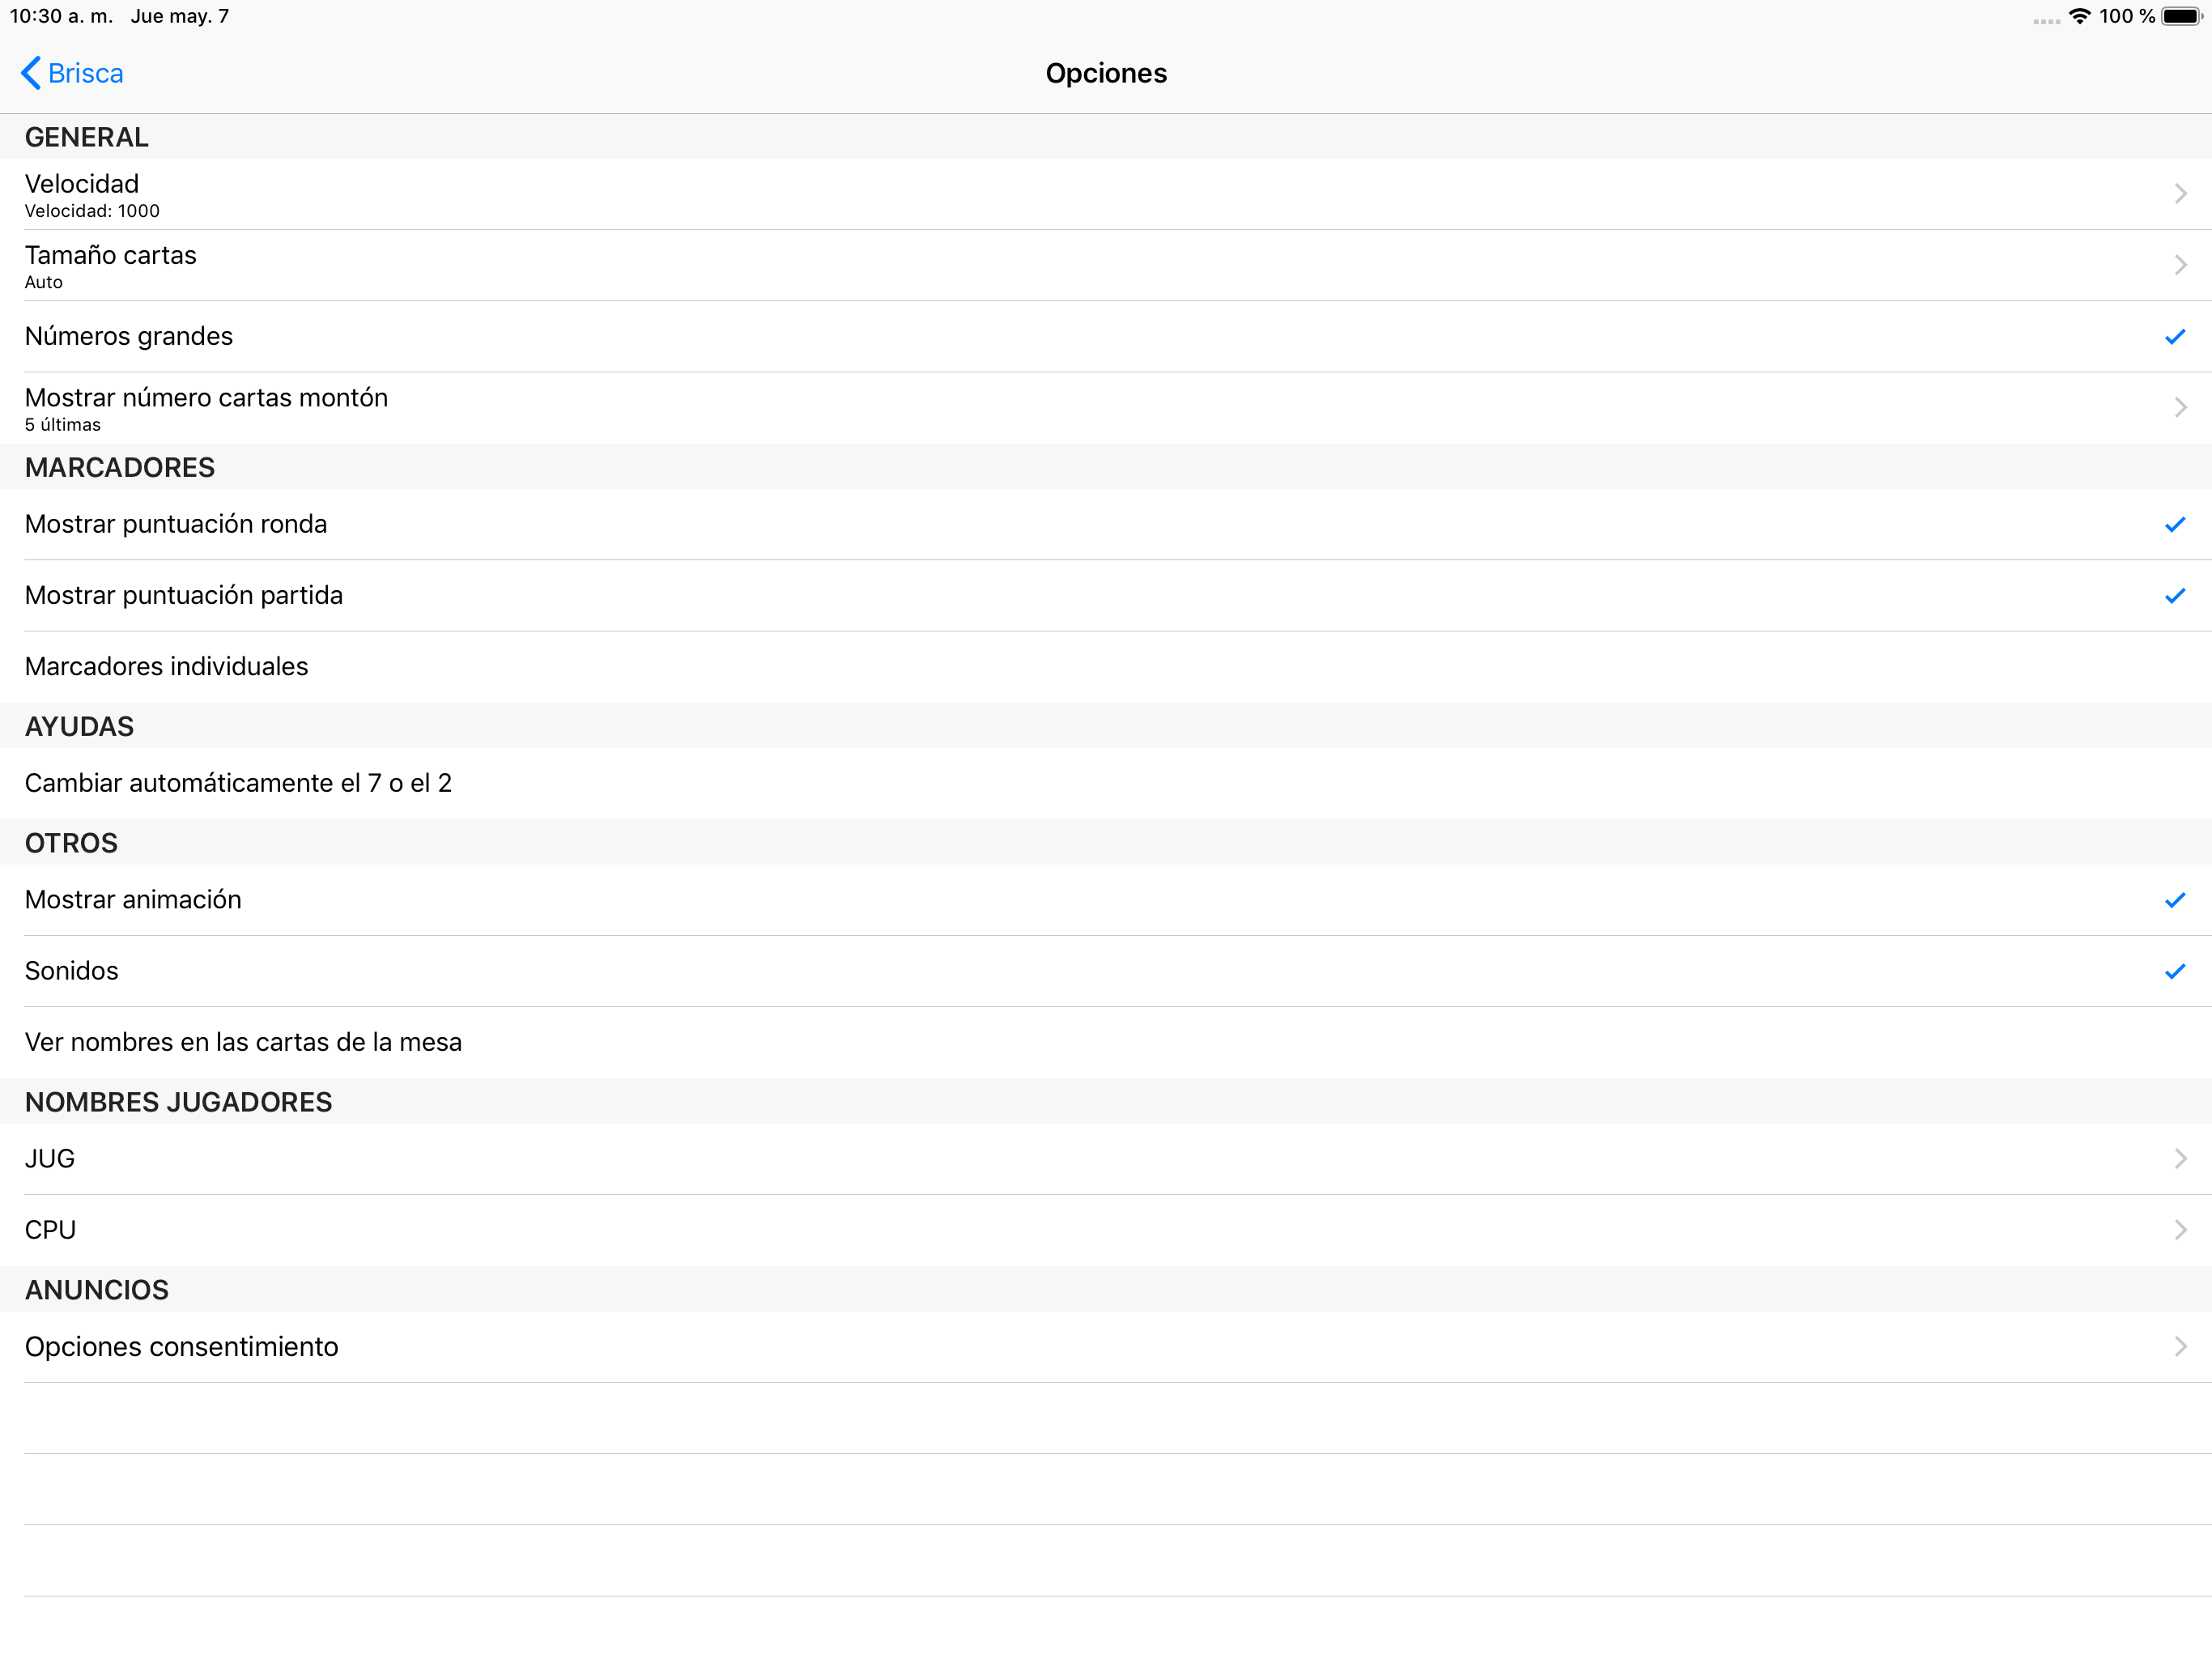
Task: Tap the chevron on the JUG row
Action: (2180, 1158)
